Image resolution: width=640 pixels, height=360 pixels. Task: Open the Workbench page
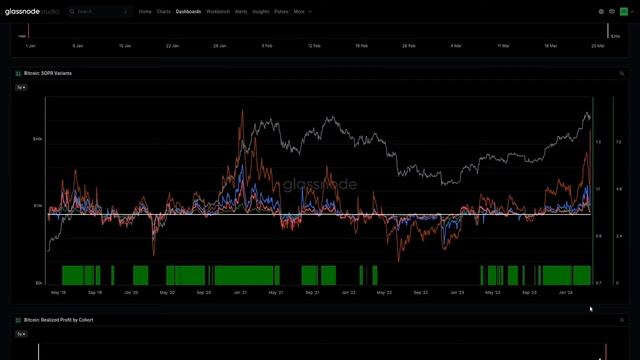(218, 11)
